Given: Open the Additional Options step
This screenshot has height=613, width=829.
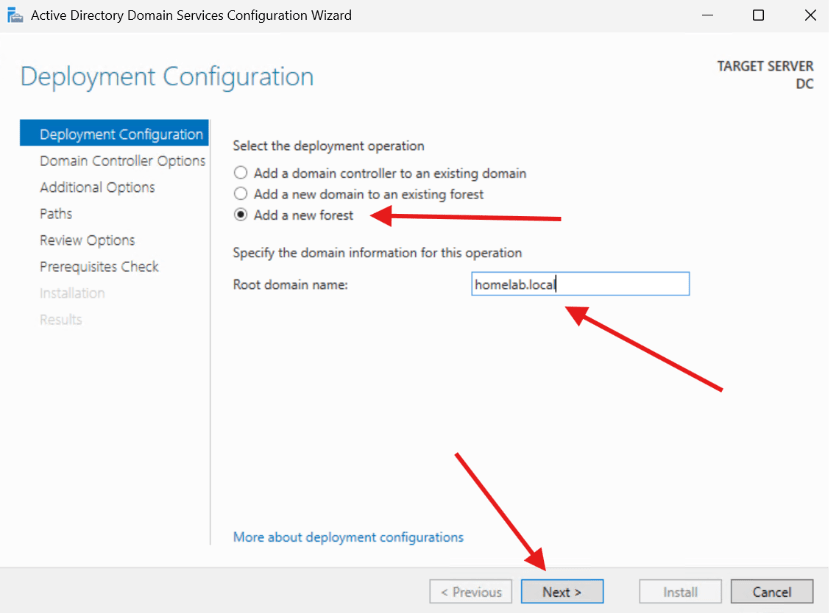Looking at the screenshot, I should (x=97, y=187).
